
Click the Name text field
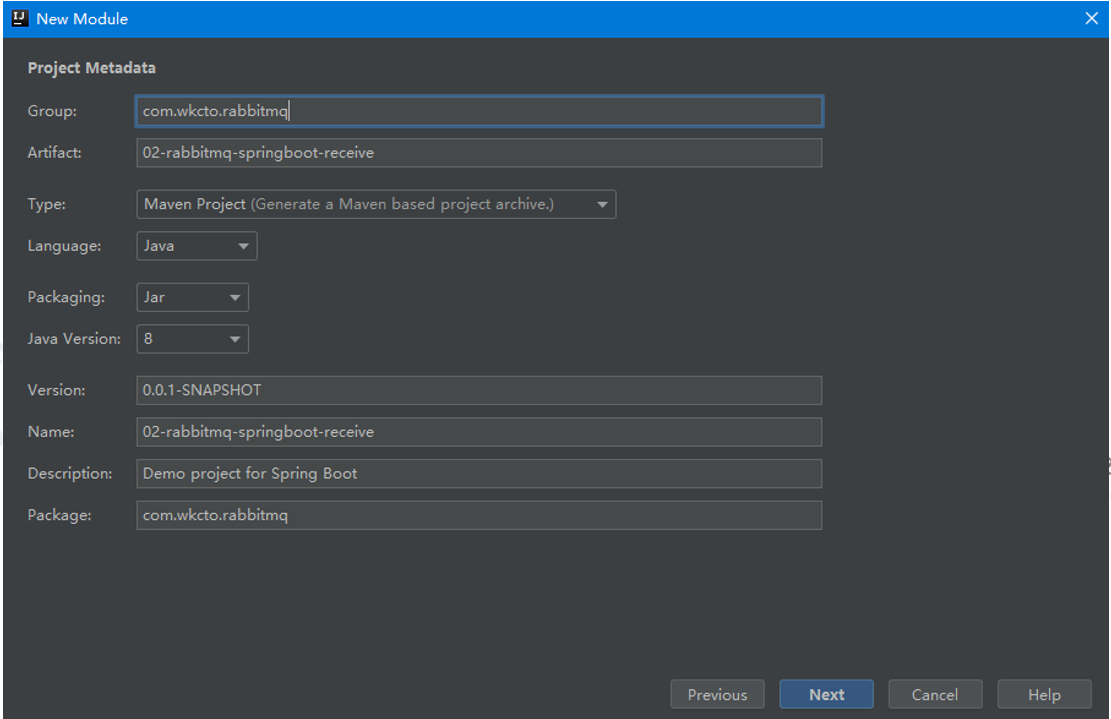click(479, 432)
